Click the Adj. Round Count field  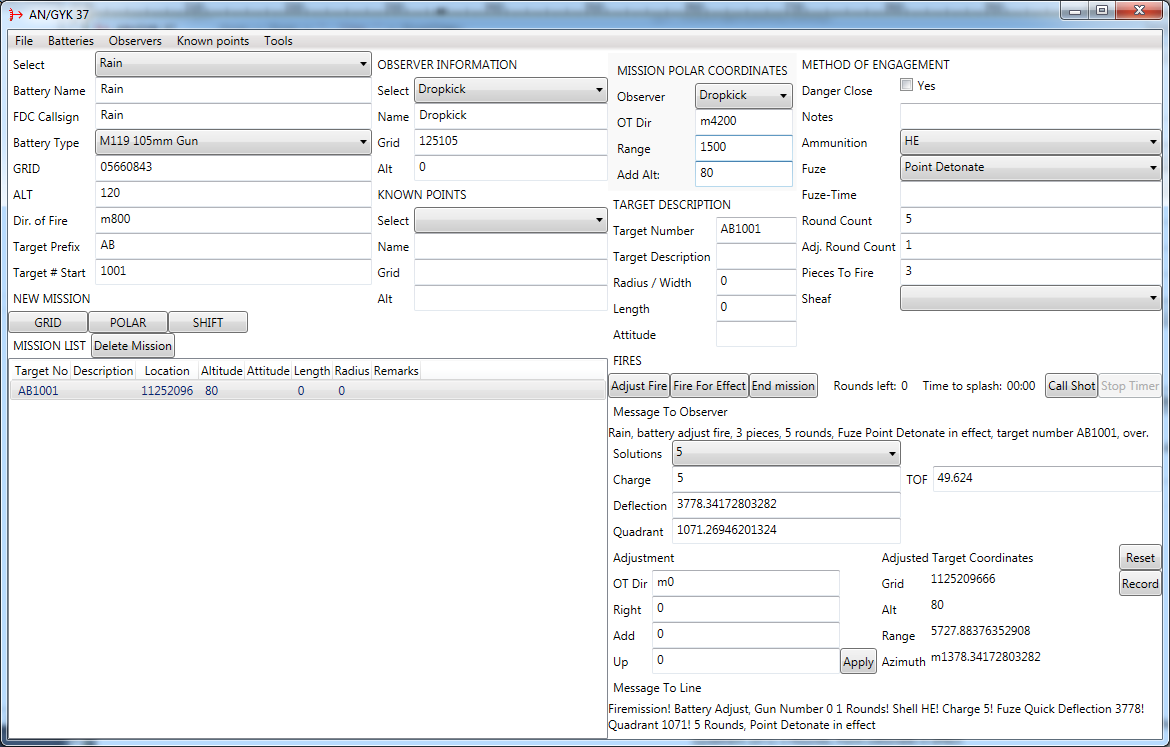pyautogui.click(x=1030, y=246)
